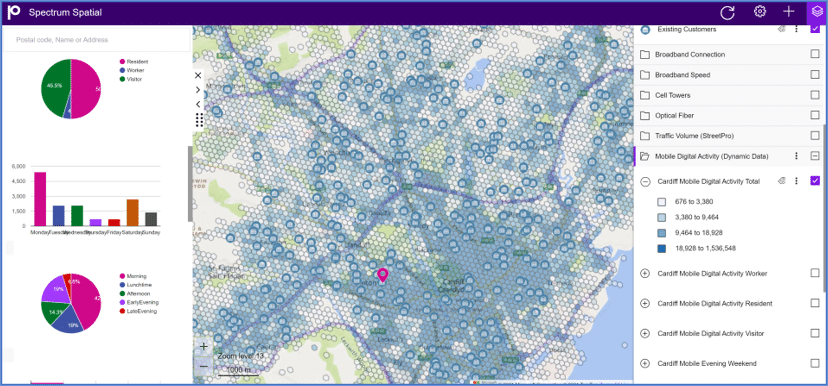Click the 18,928 to 1,536,548 color swatch

point(662,248)
